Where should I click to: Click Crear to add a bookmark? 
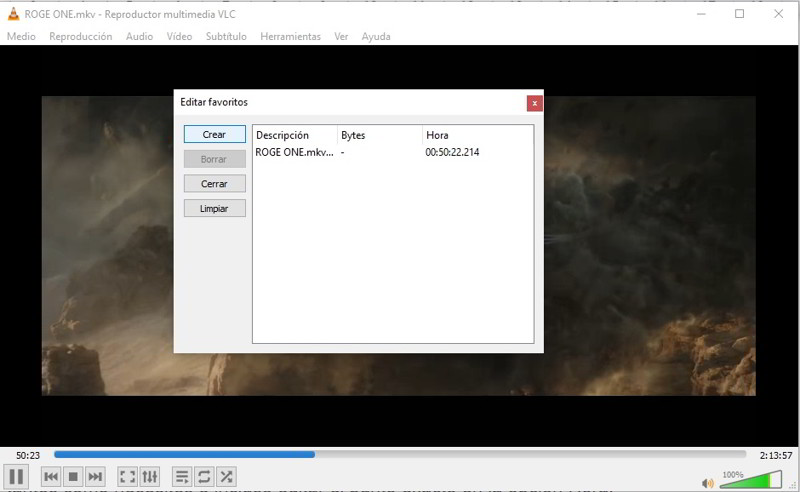click(214, 135)
